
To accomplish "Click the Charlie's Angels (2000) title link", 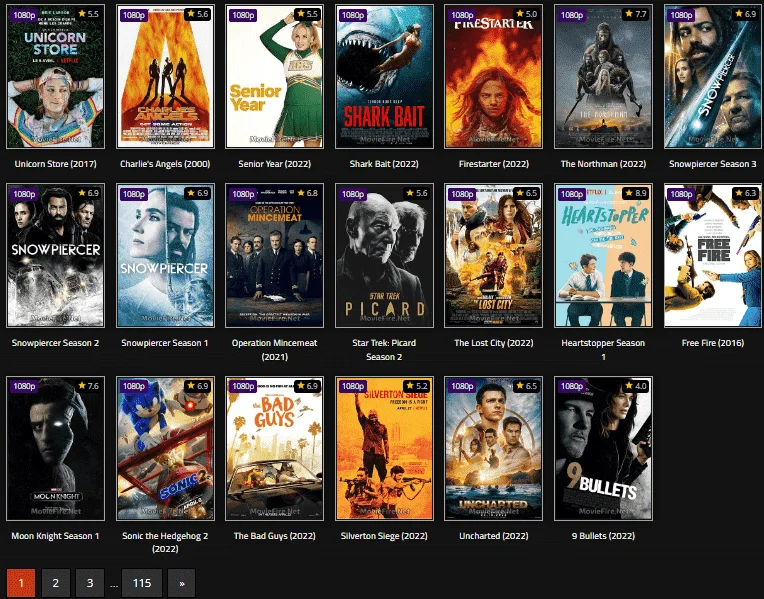I will pos(165,164).
